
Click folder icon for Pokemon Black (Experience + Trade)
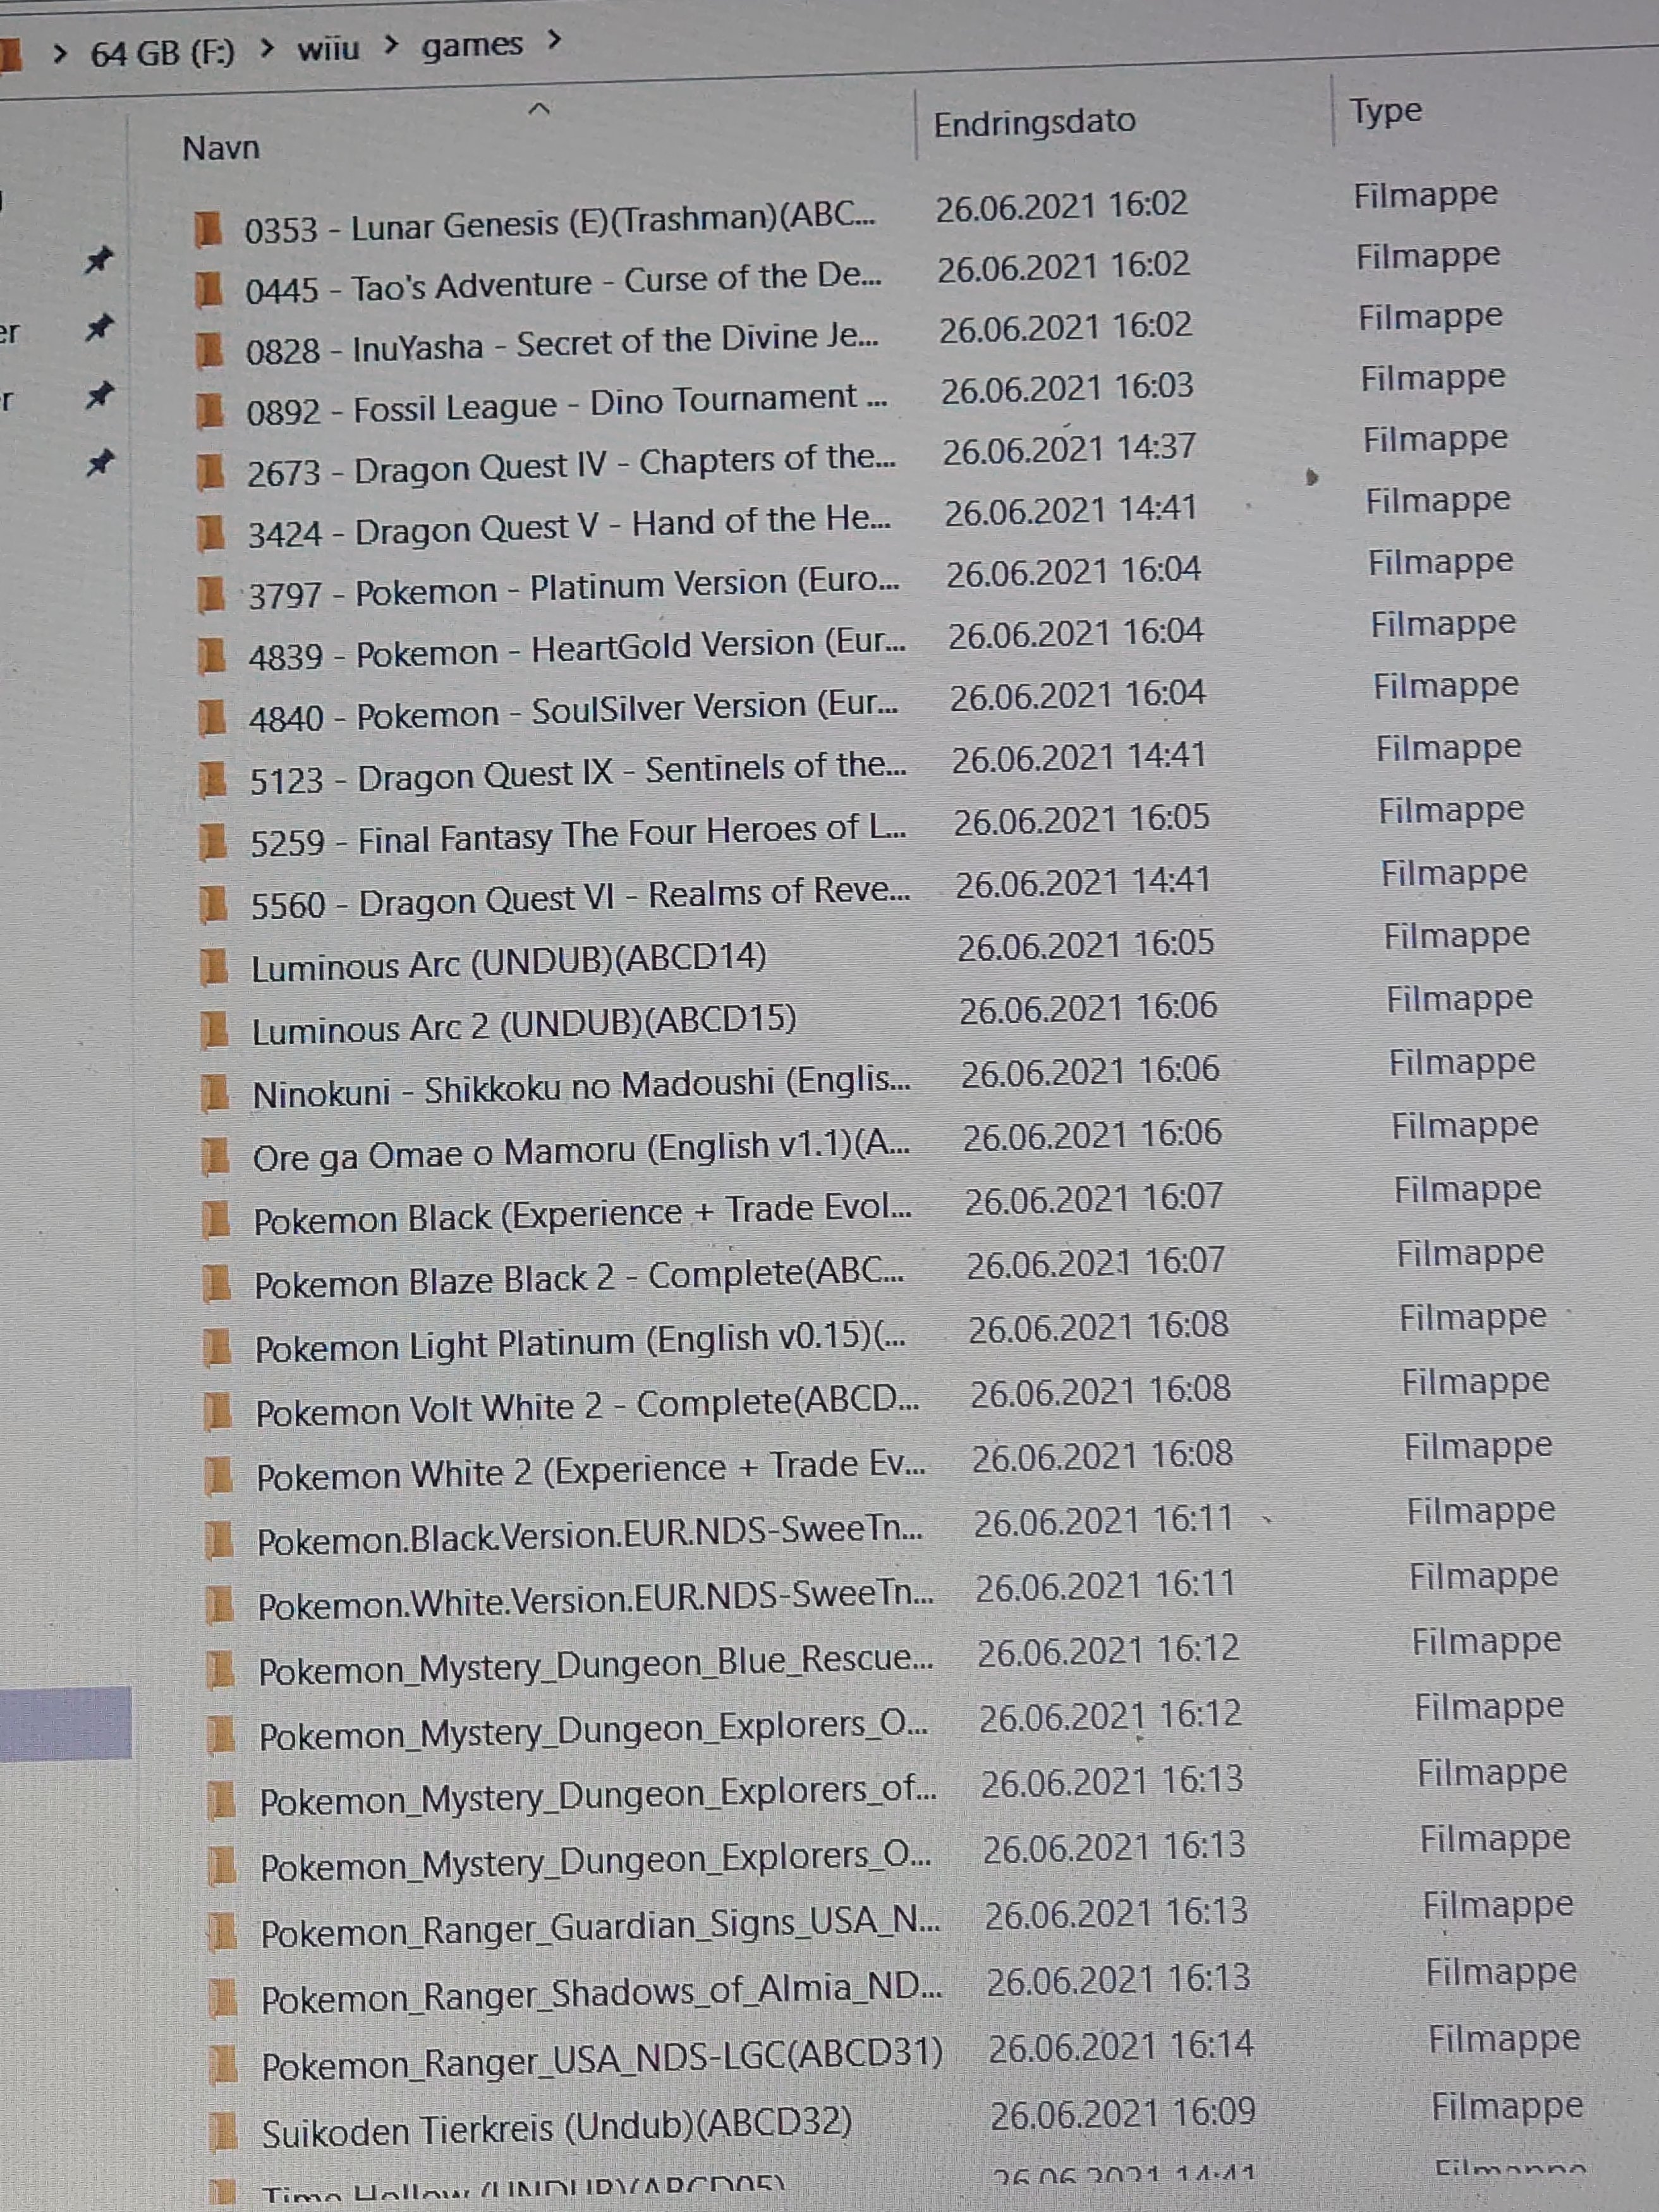[216, 1220]
